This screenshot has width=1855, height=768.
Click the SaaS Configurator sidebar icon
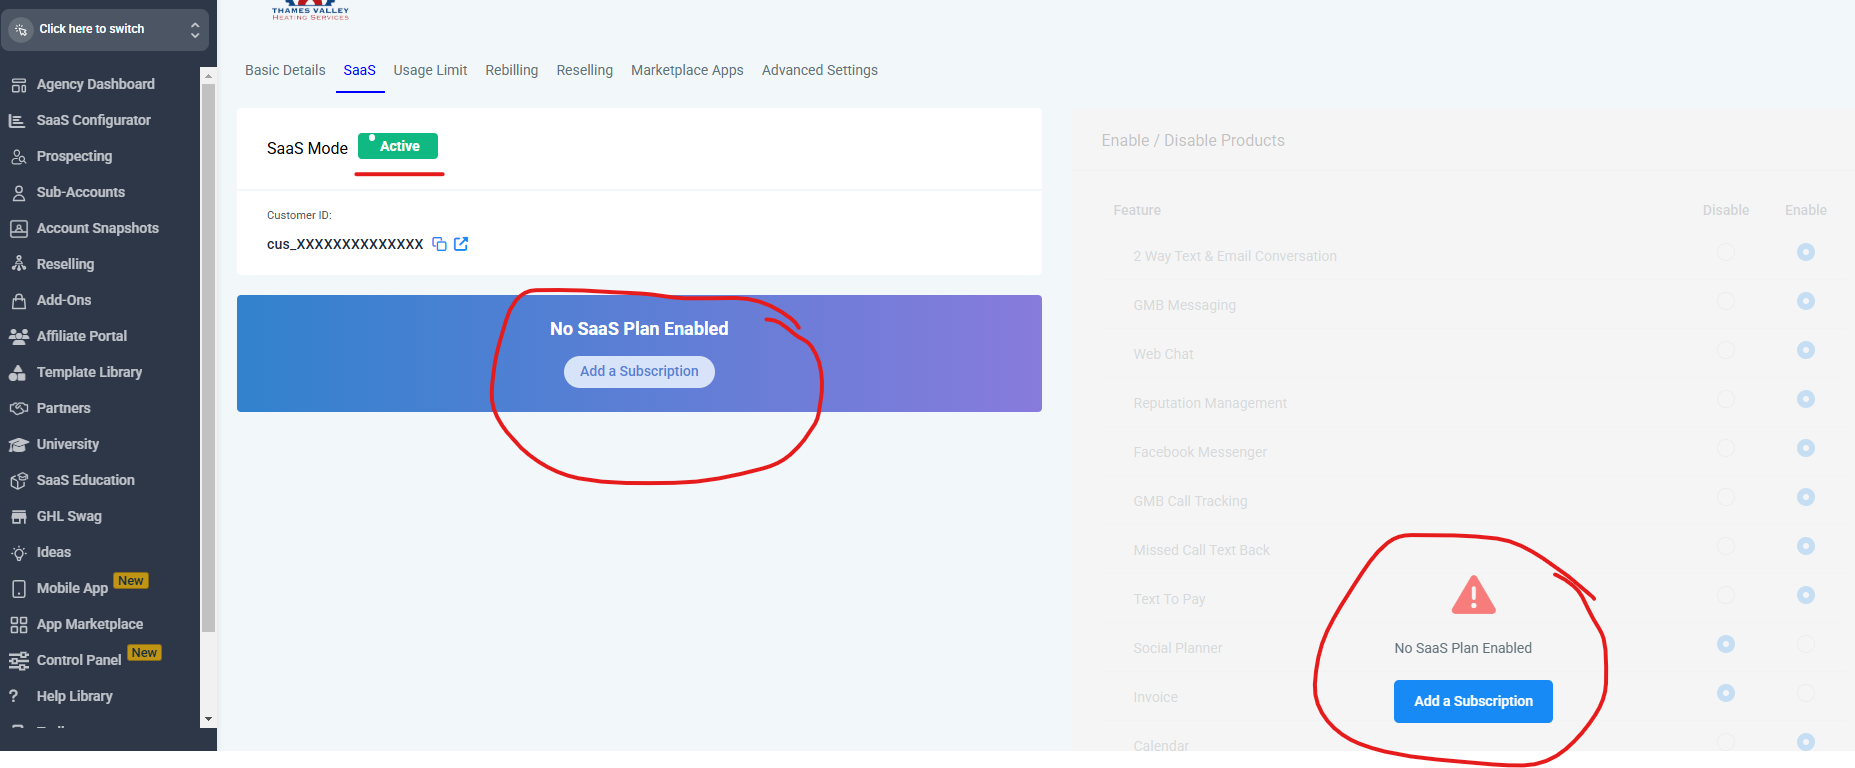tap(18, 121)
